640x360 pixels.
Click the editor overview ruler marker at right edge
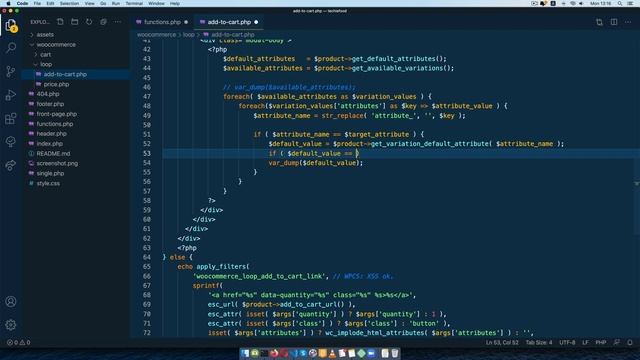click(x=637, y=184)
